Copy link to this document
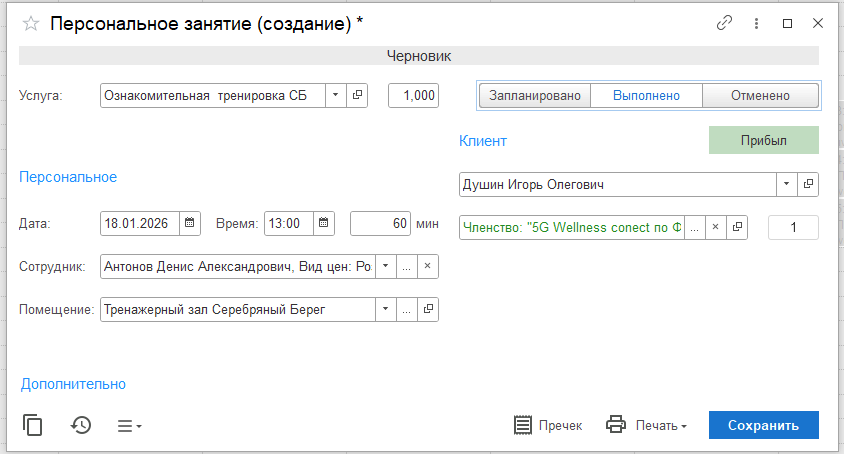The image size is (844, 454). coord(724,23)
